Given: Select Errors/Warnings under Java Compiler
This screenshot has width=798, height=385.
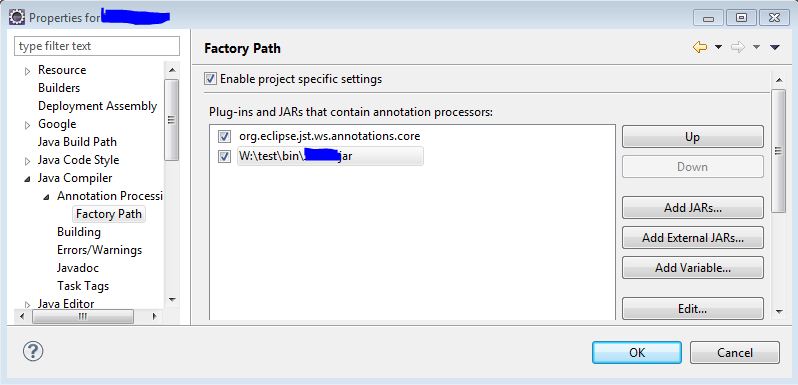Looking at the screenshot, I should click(x=99, y=250).
